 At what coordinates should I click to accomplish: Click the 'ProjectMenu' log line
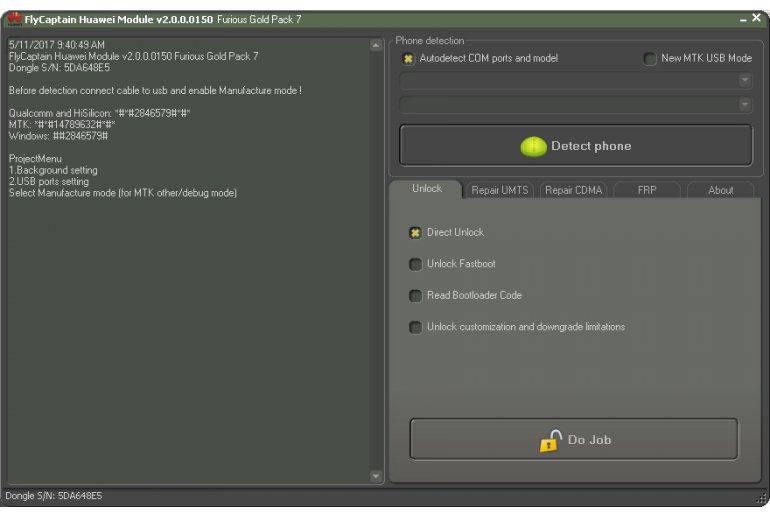[x=35, y=159]
